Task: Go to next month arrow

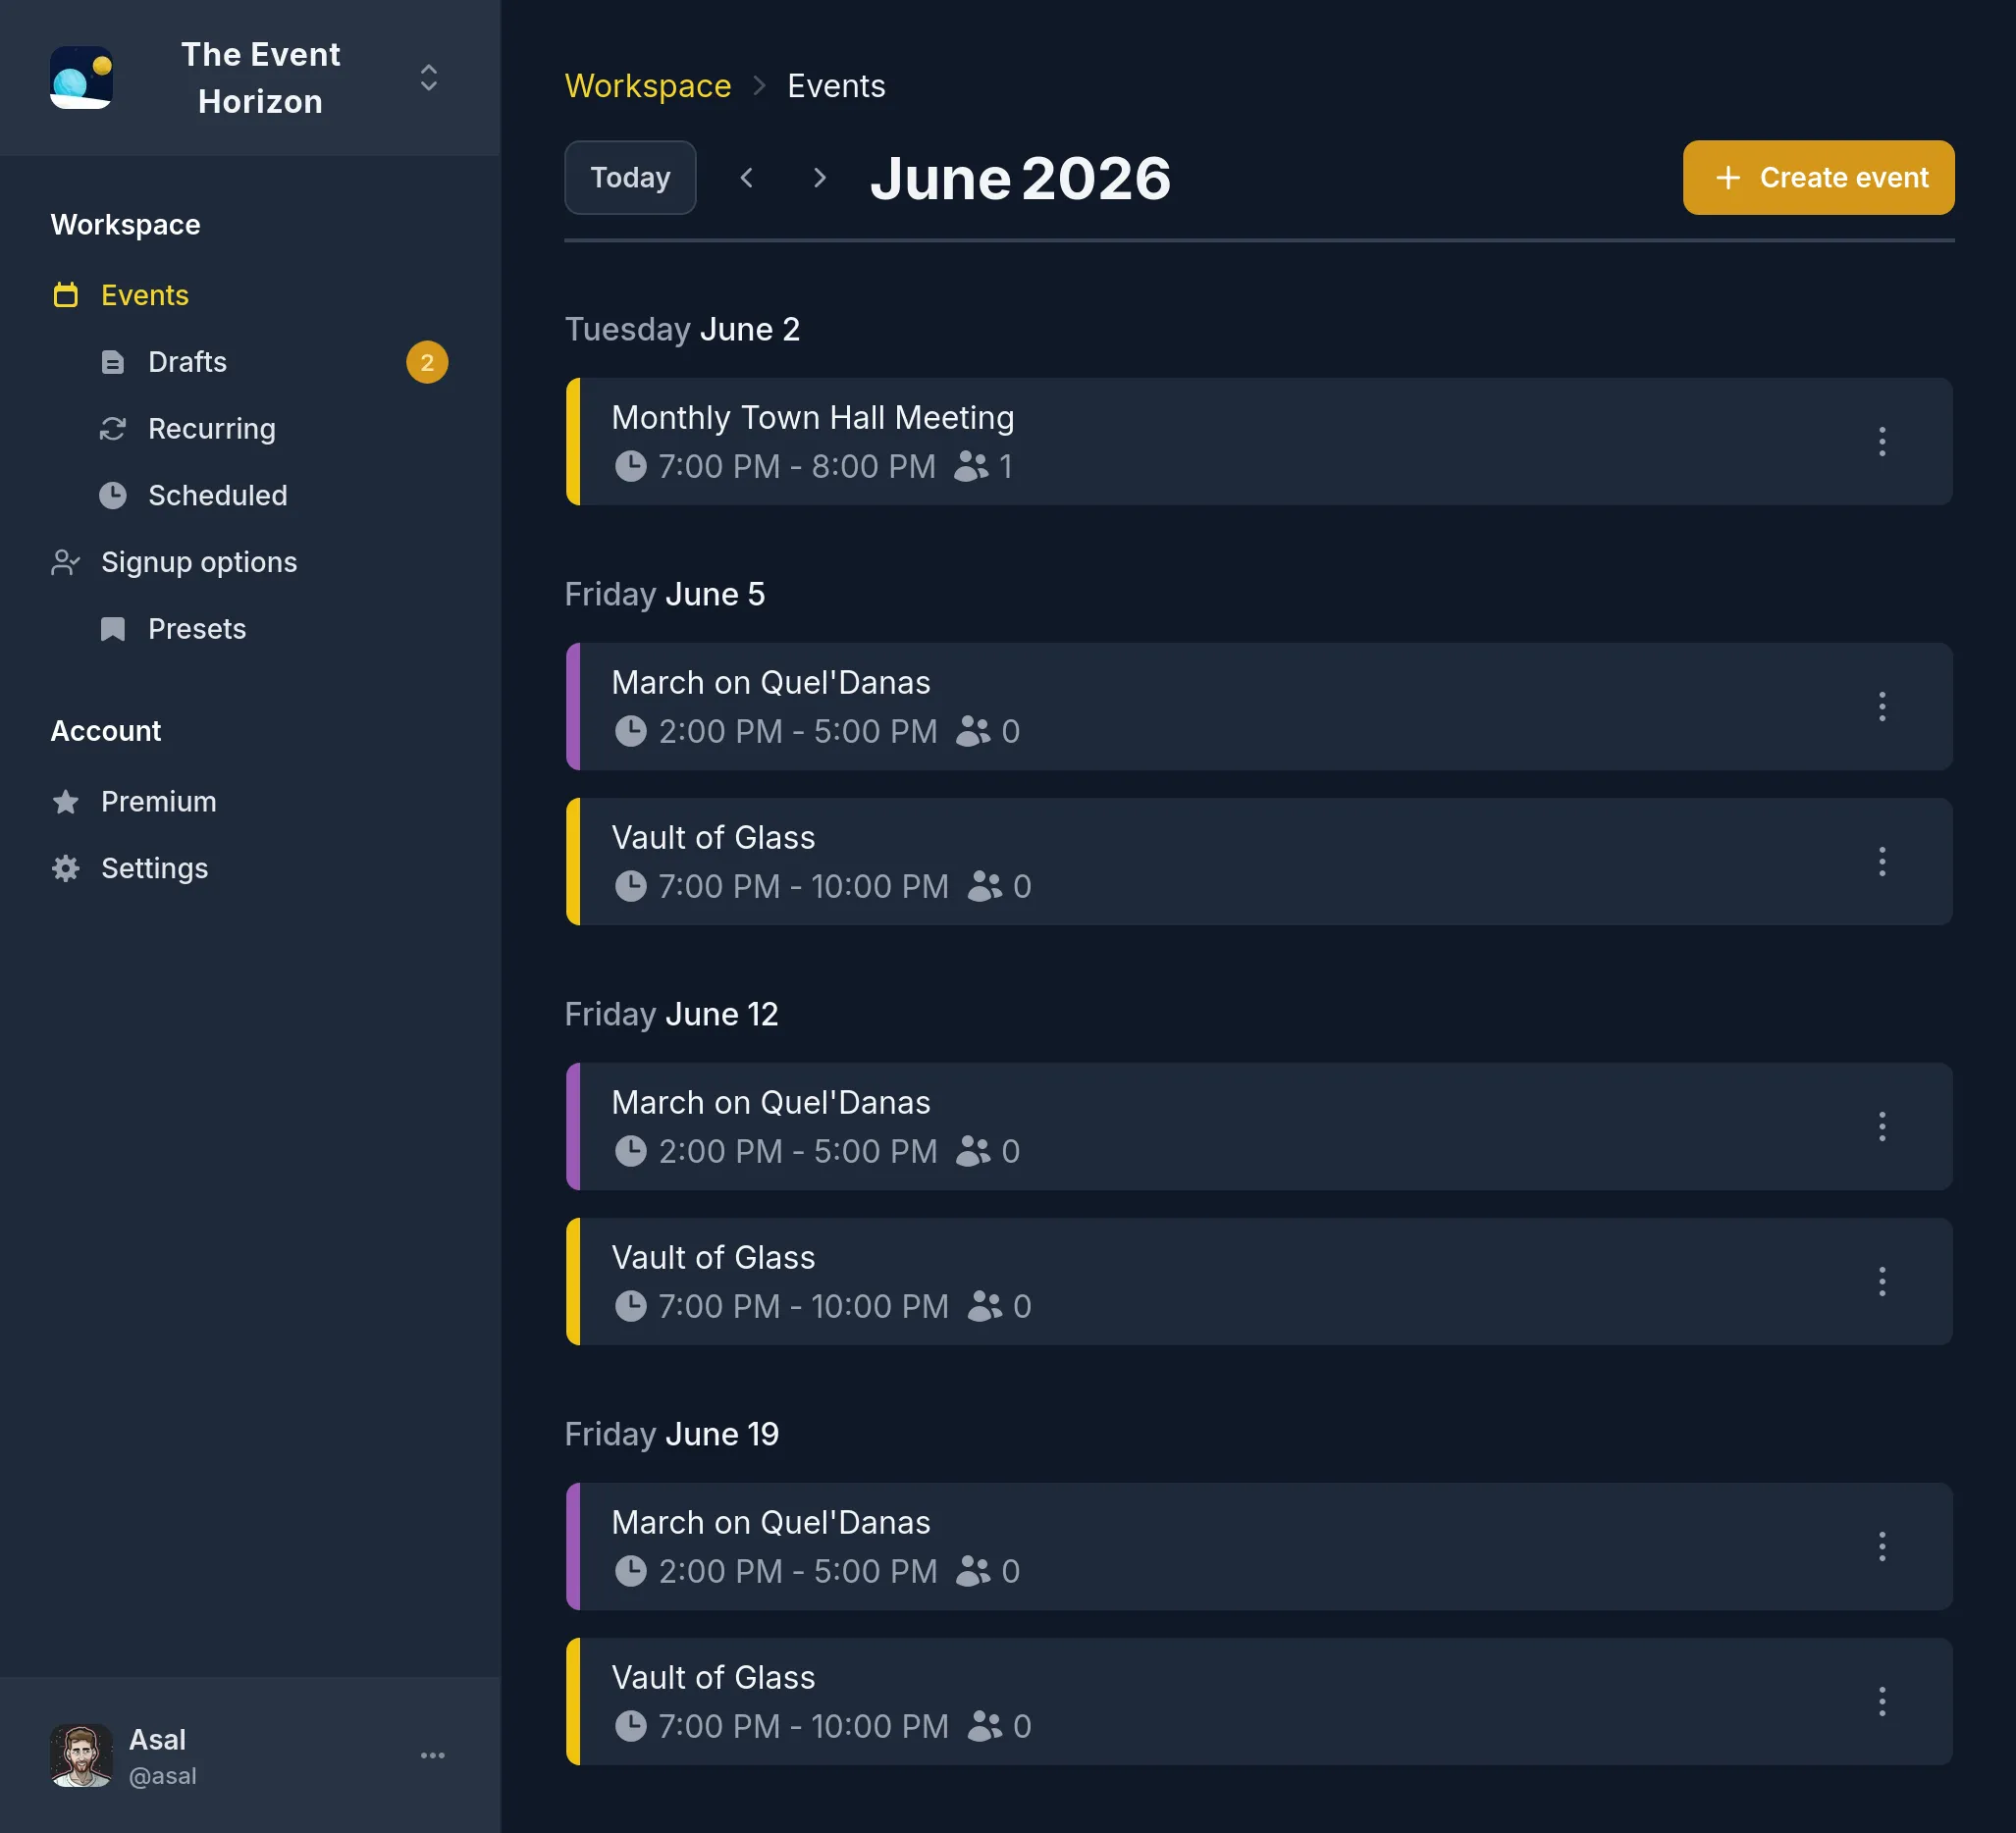Action: pyautogui.click(x=820, y=178)
